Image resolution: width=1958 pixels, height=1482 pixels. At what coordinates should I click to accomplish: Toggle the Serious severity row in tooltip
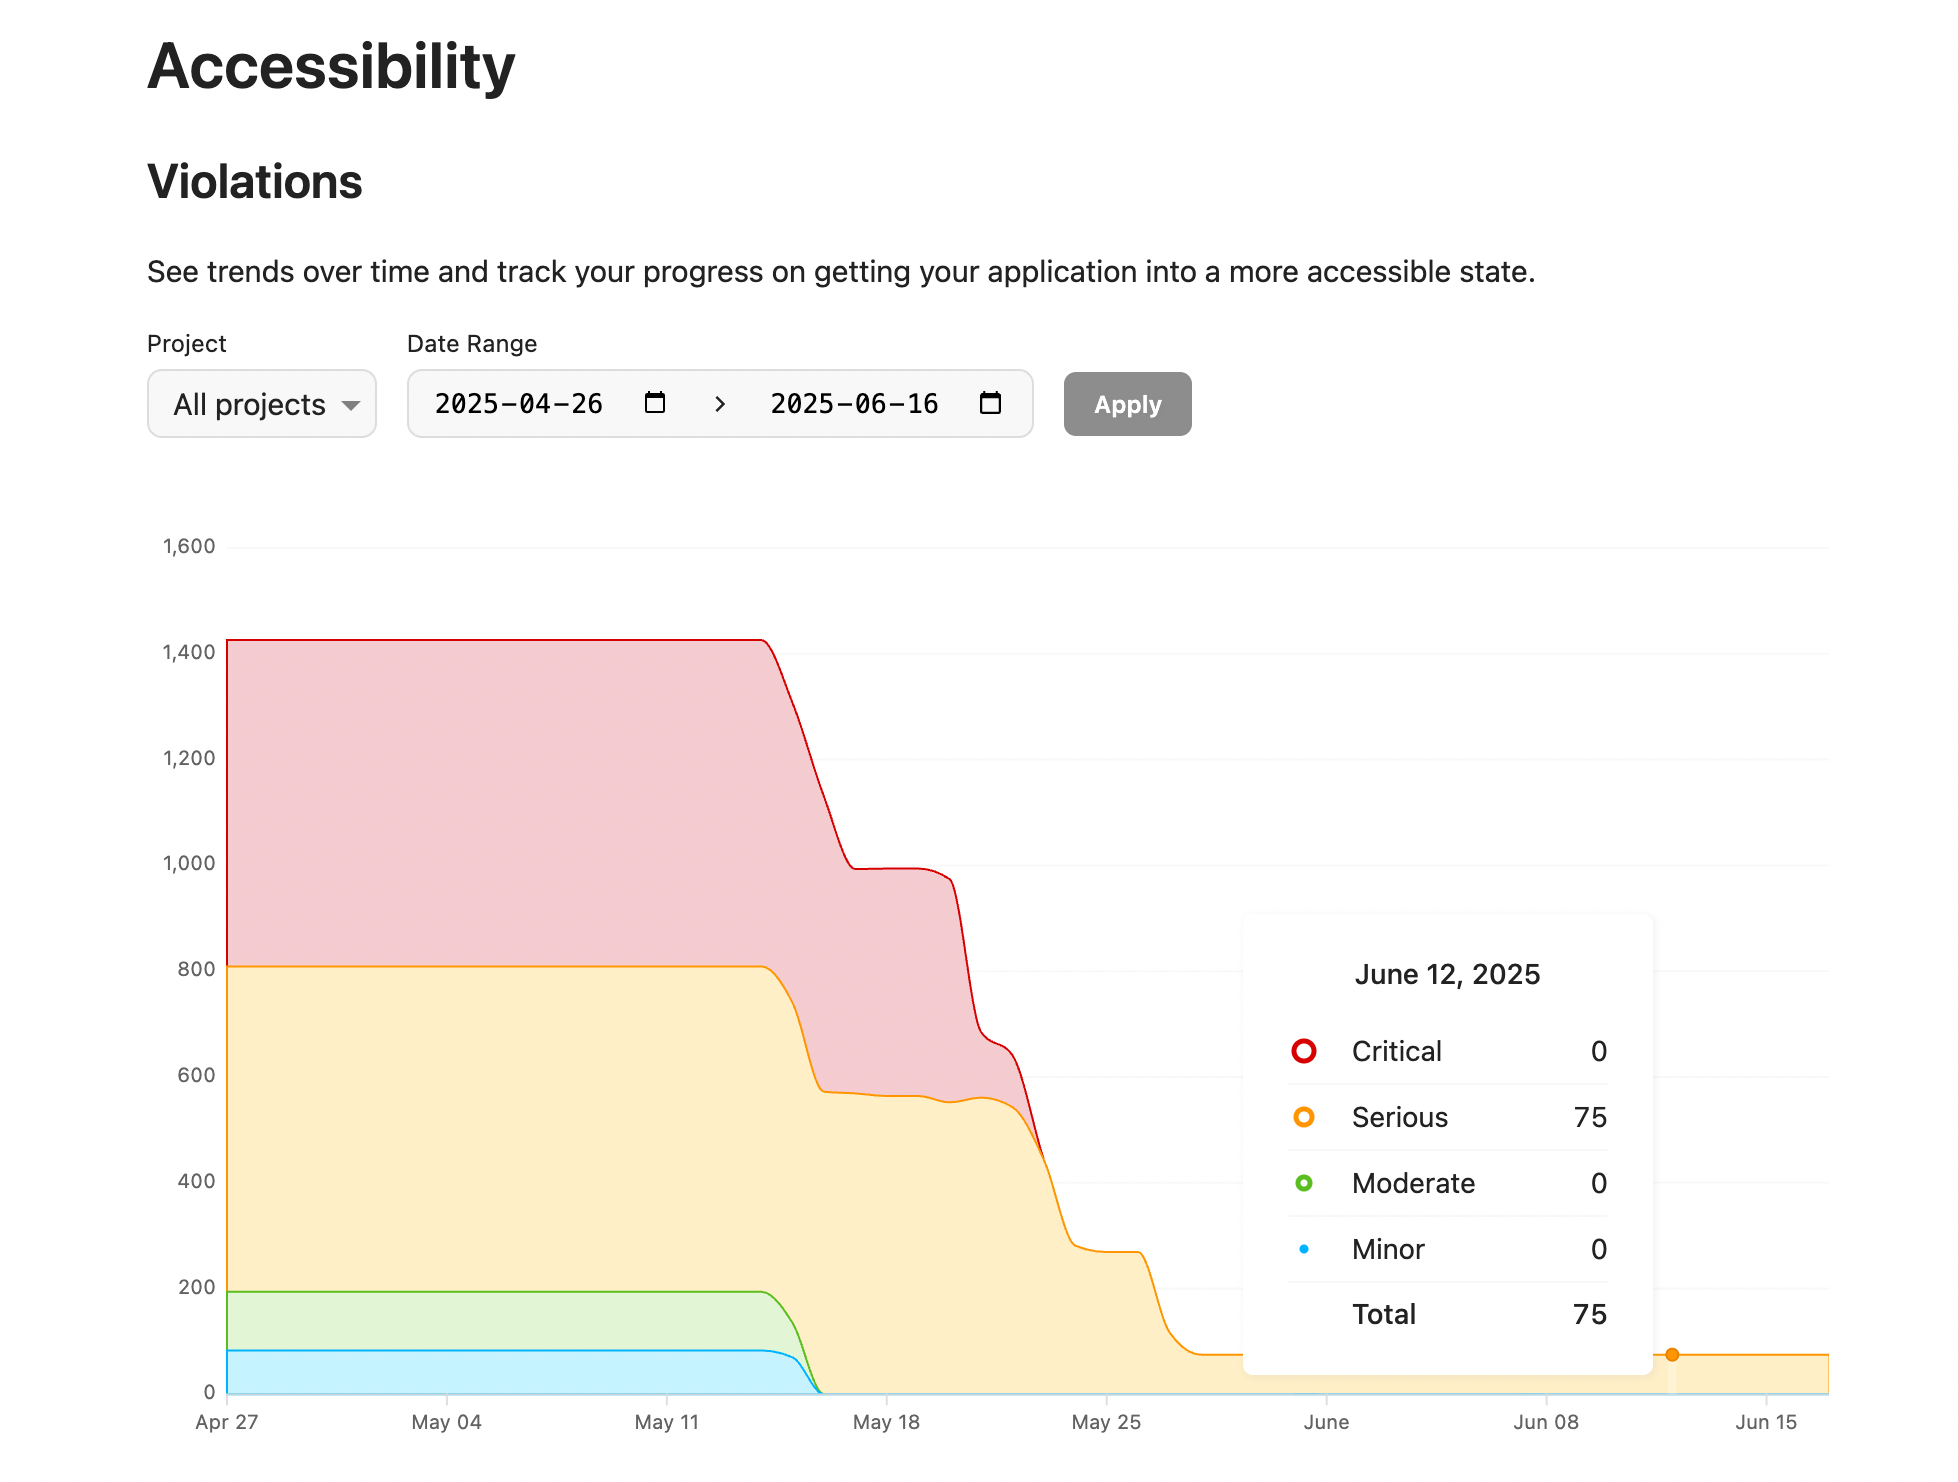pos(1447,1117)
